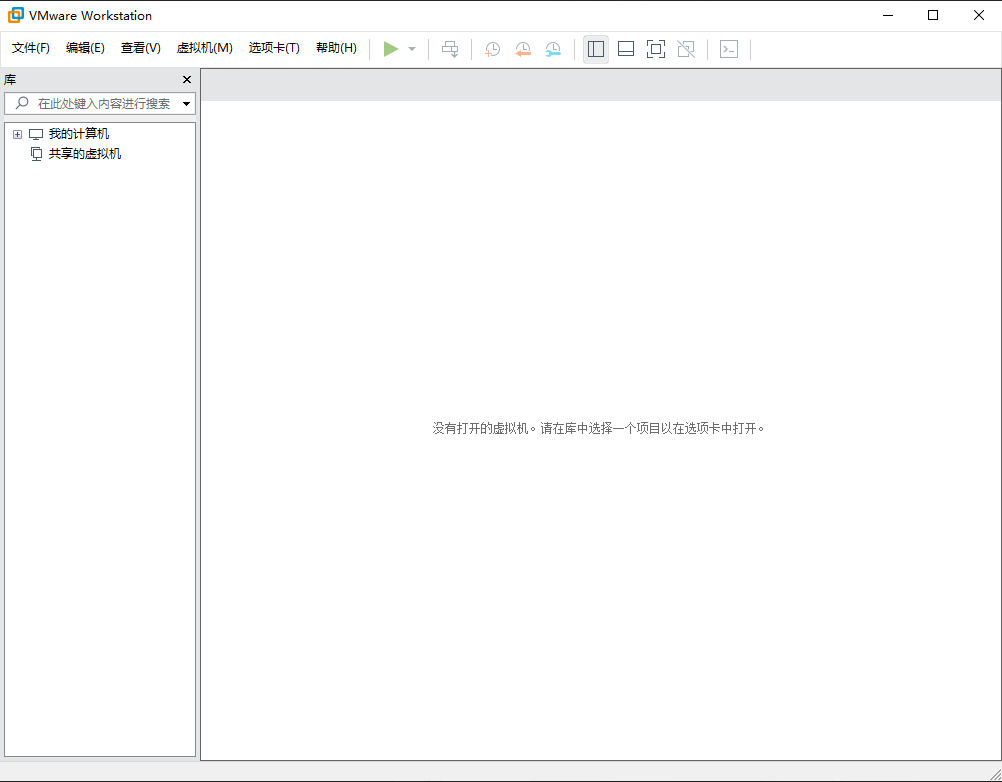Click the full screen mode icon

pyautogui.click(x=656, y=49)
